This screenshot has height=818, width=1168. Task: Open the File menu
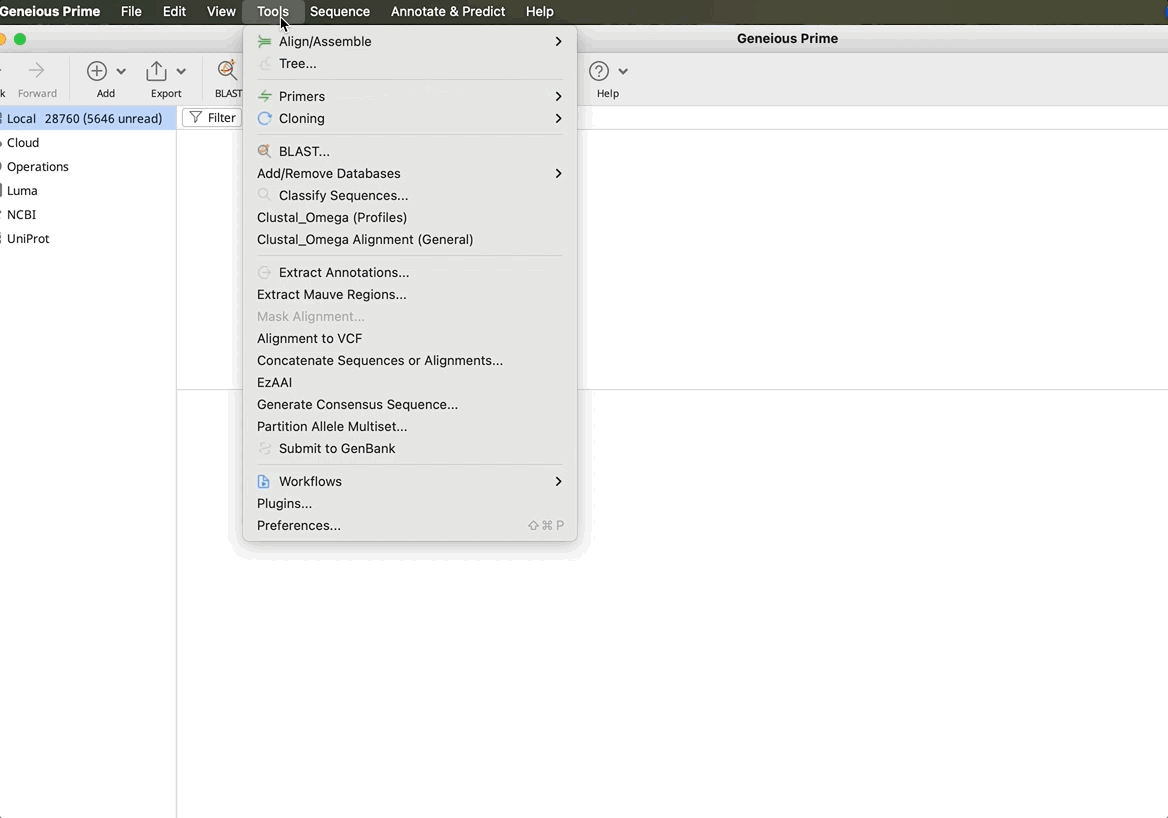click(131, 11)
